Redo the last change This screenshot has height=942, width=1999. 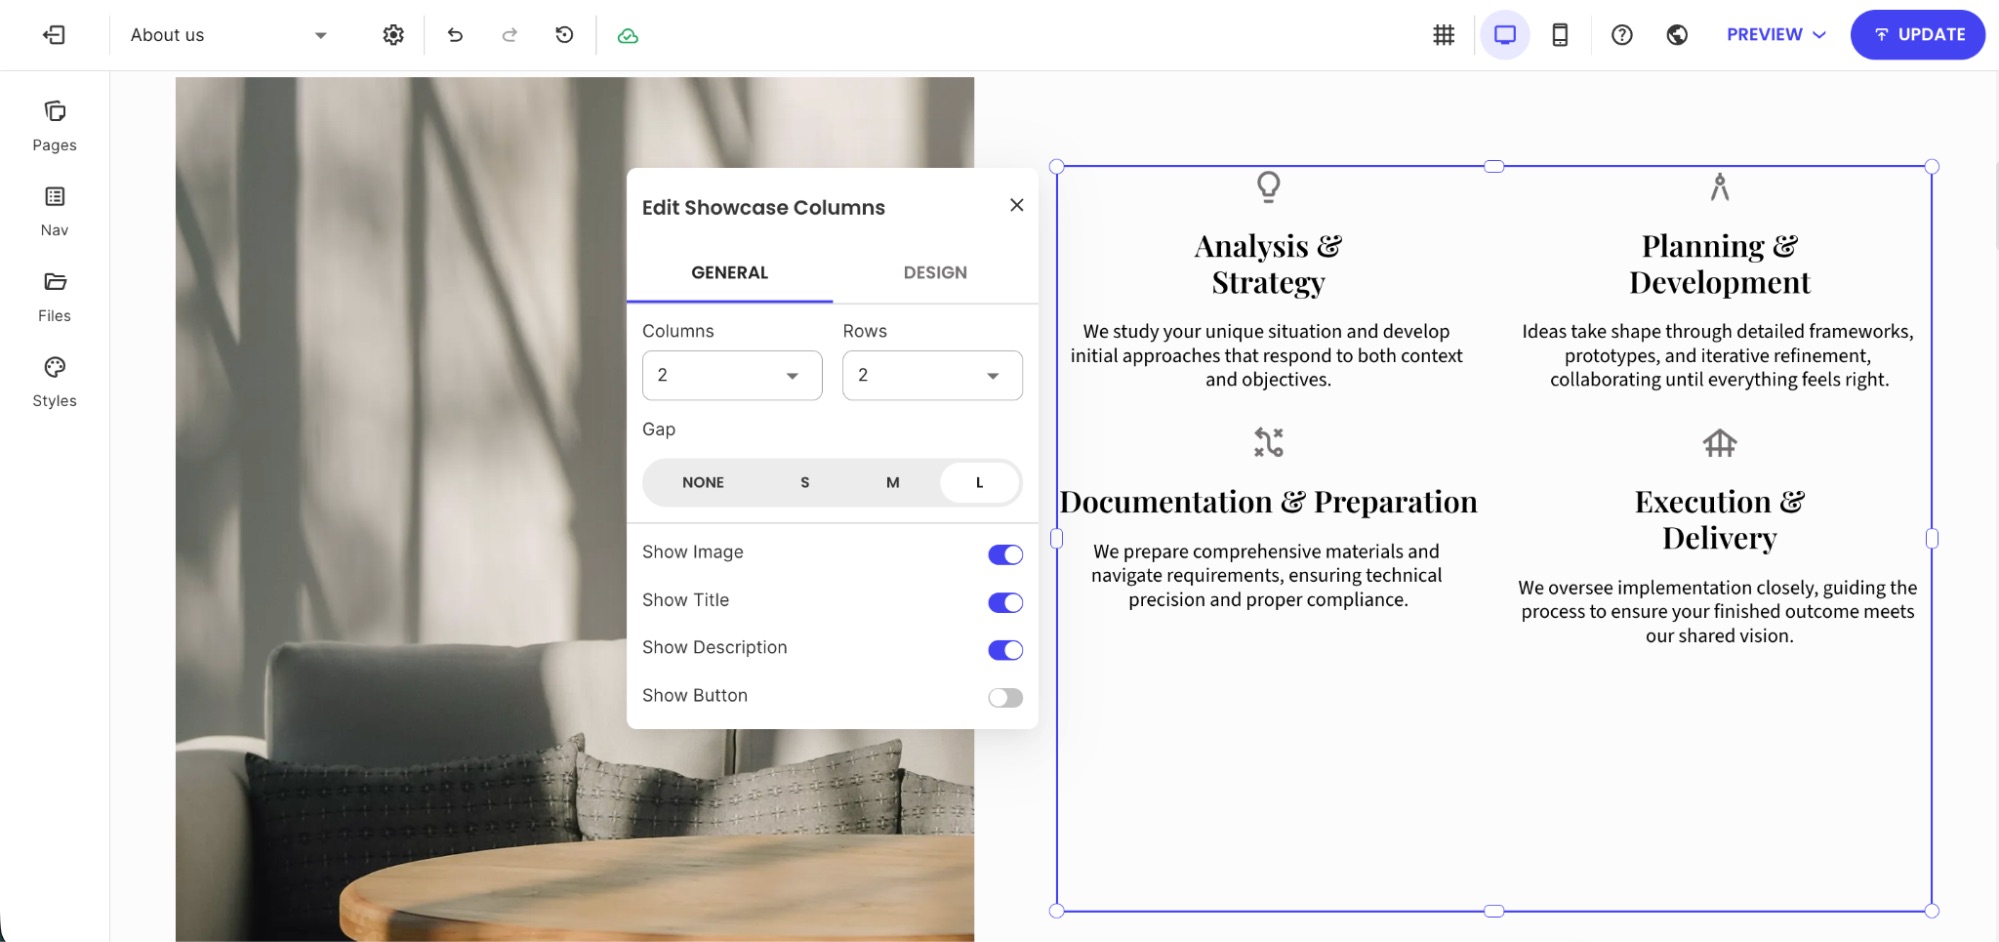tap(510, 35)
